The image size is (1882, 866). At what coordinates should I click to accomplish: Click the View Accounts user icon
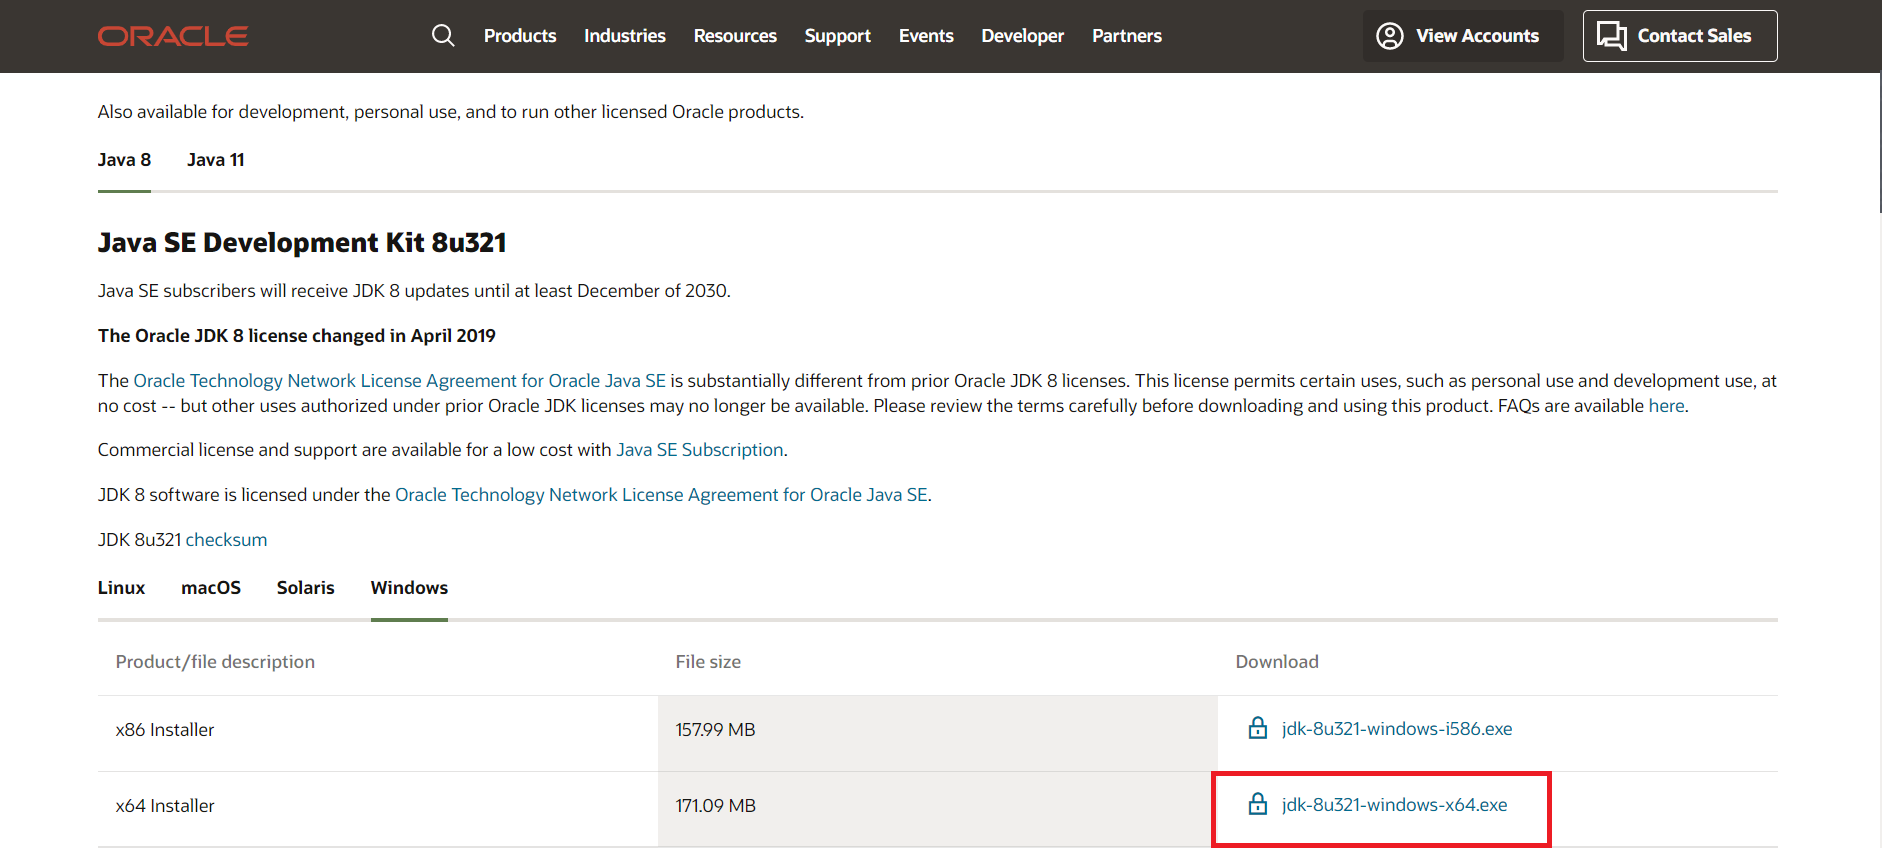click(1390, 36)
